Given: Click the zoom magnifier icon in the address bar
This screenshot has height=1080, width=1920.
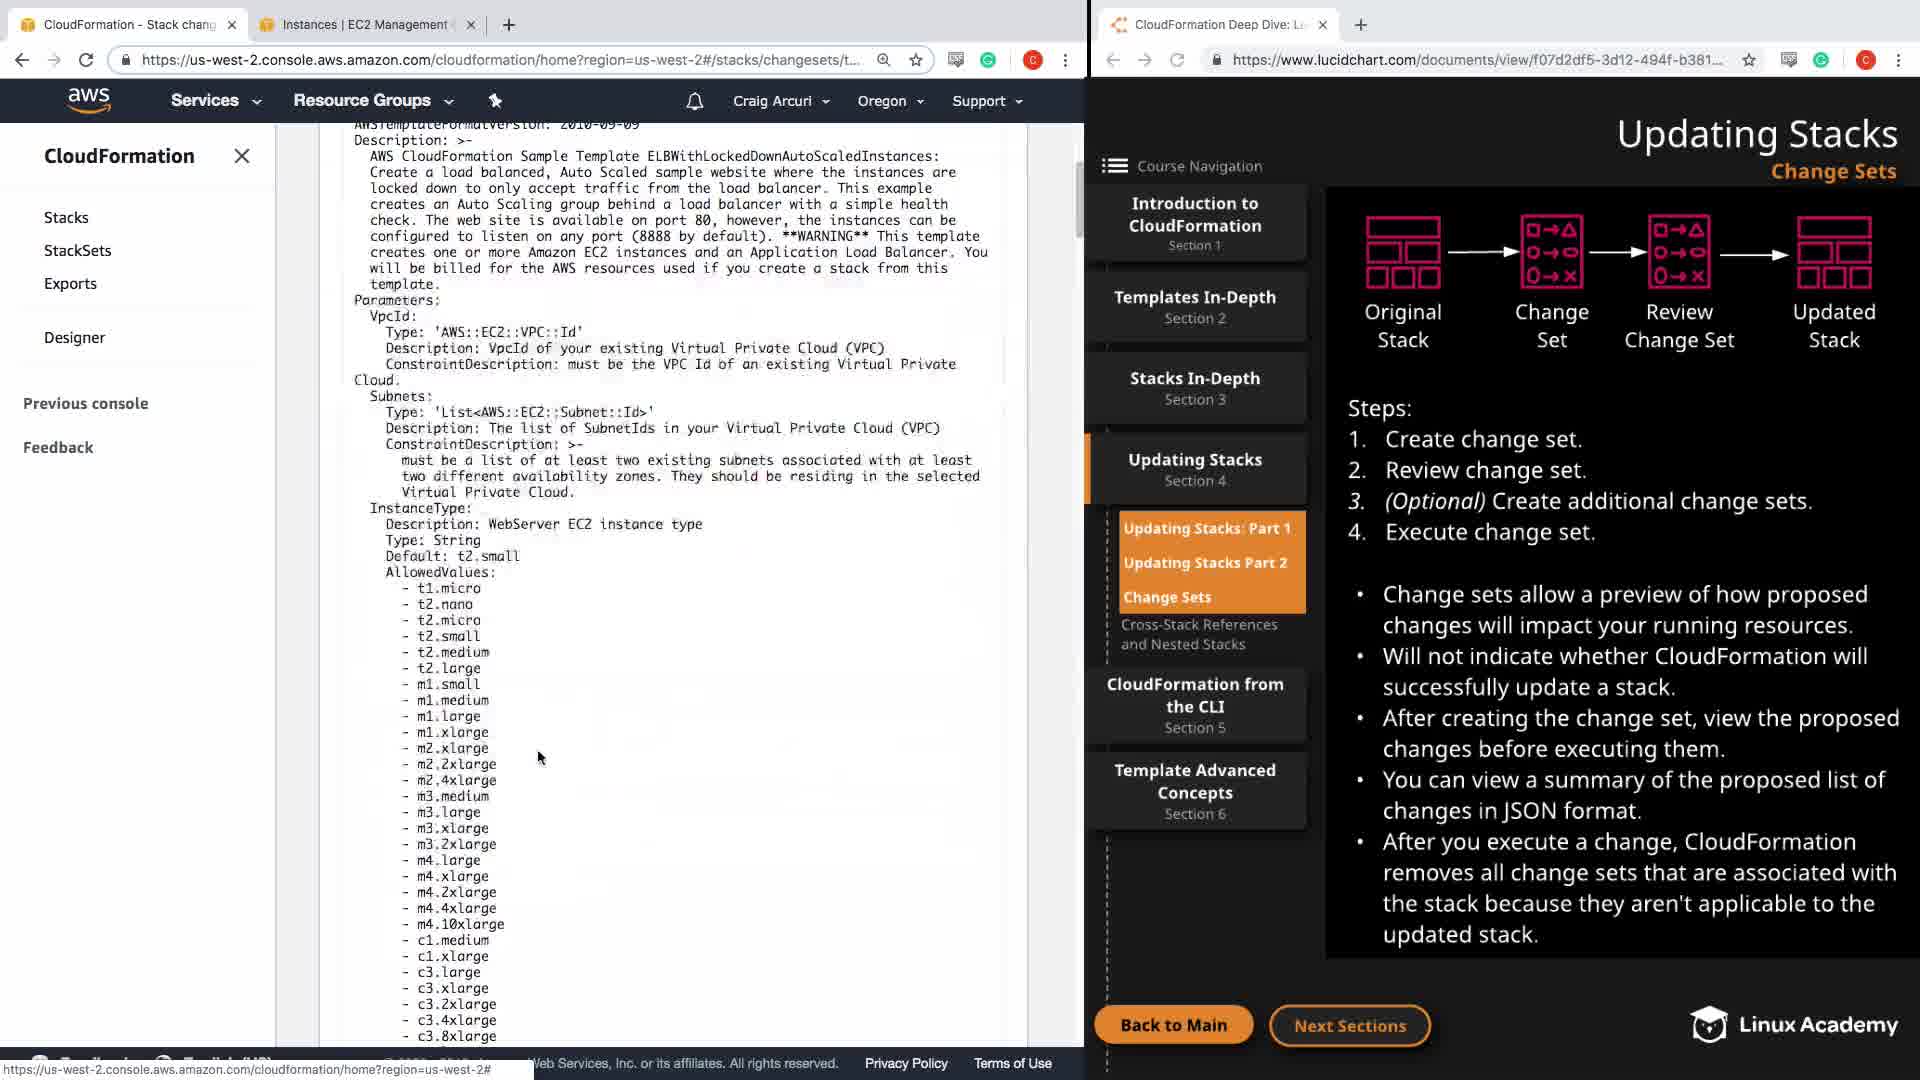Looking at the screenshot, I should click(884, 60).
